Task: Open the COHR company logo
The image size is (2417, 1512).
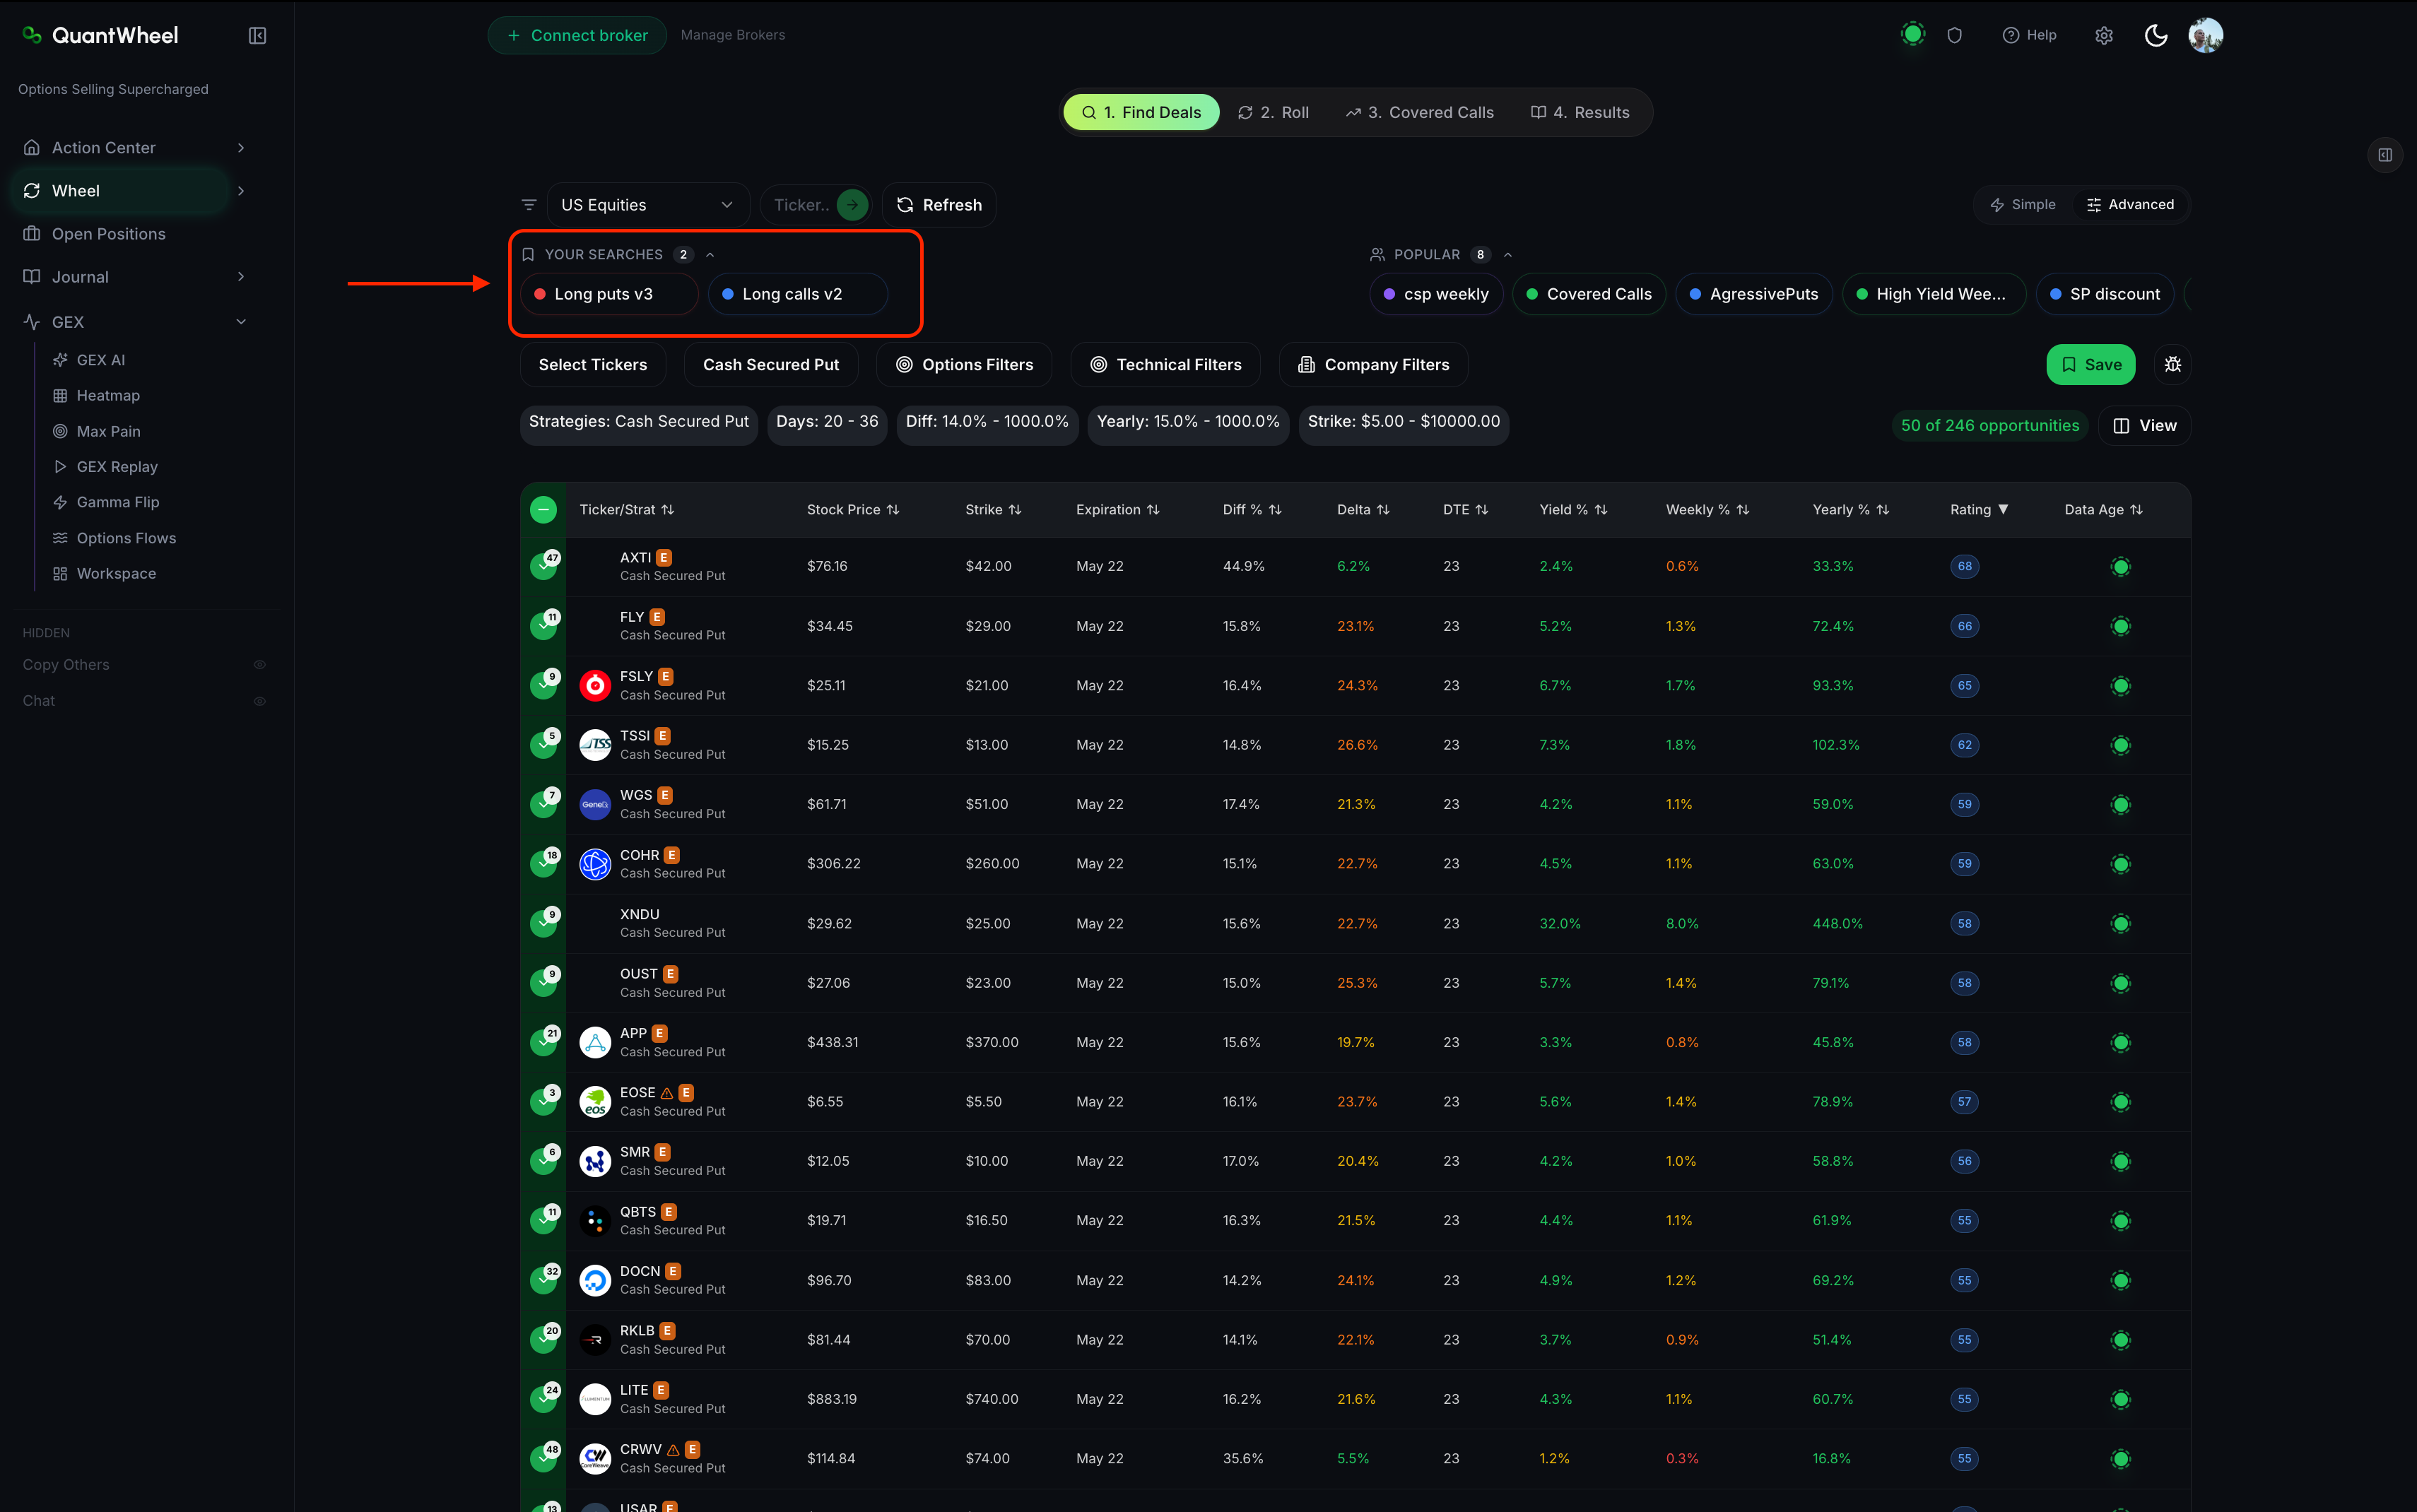Action: click(595, 864)
